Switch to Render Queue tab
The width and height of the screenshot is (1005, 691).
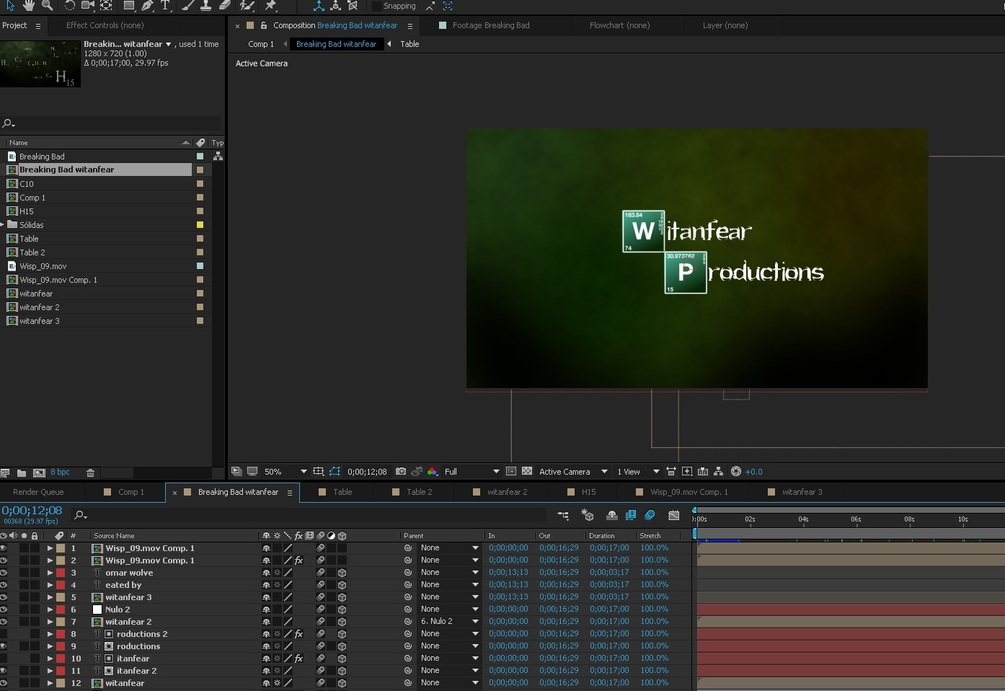coord(38,492)
